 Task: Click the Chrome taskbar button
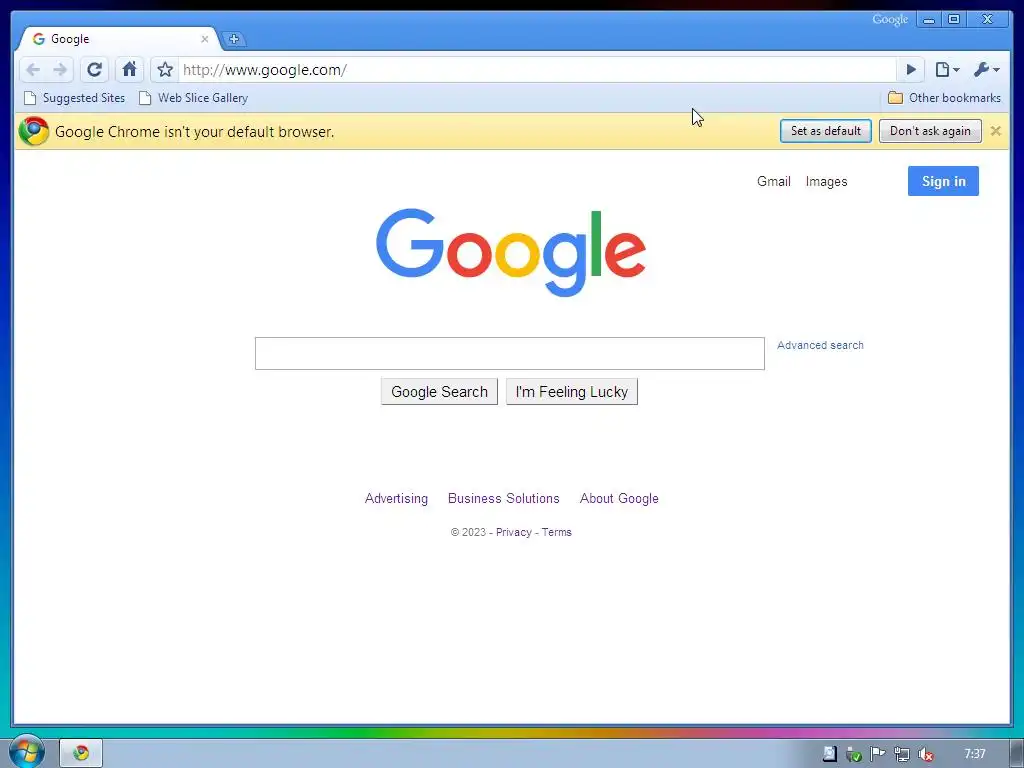pyautogui.click(x=81, y=754)
